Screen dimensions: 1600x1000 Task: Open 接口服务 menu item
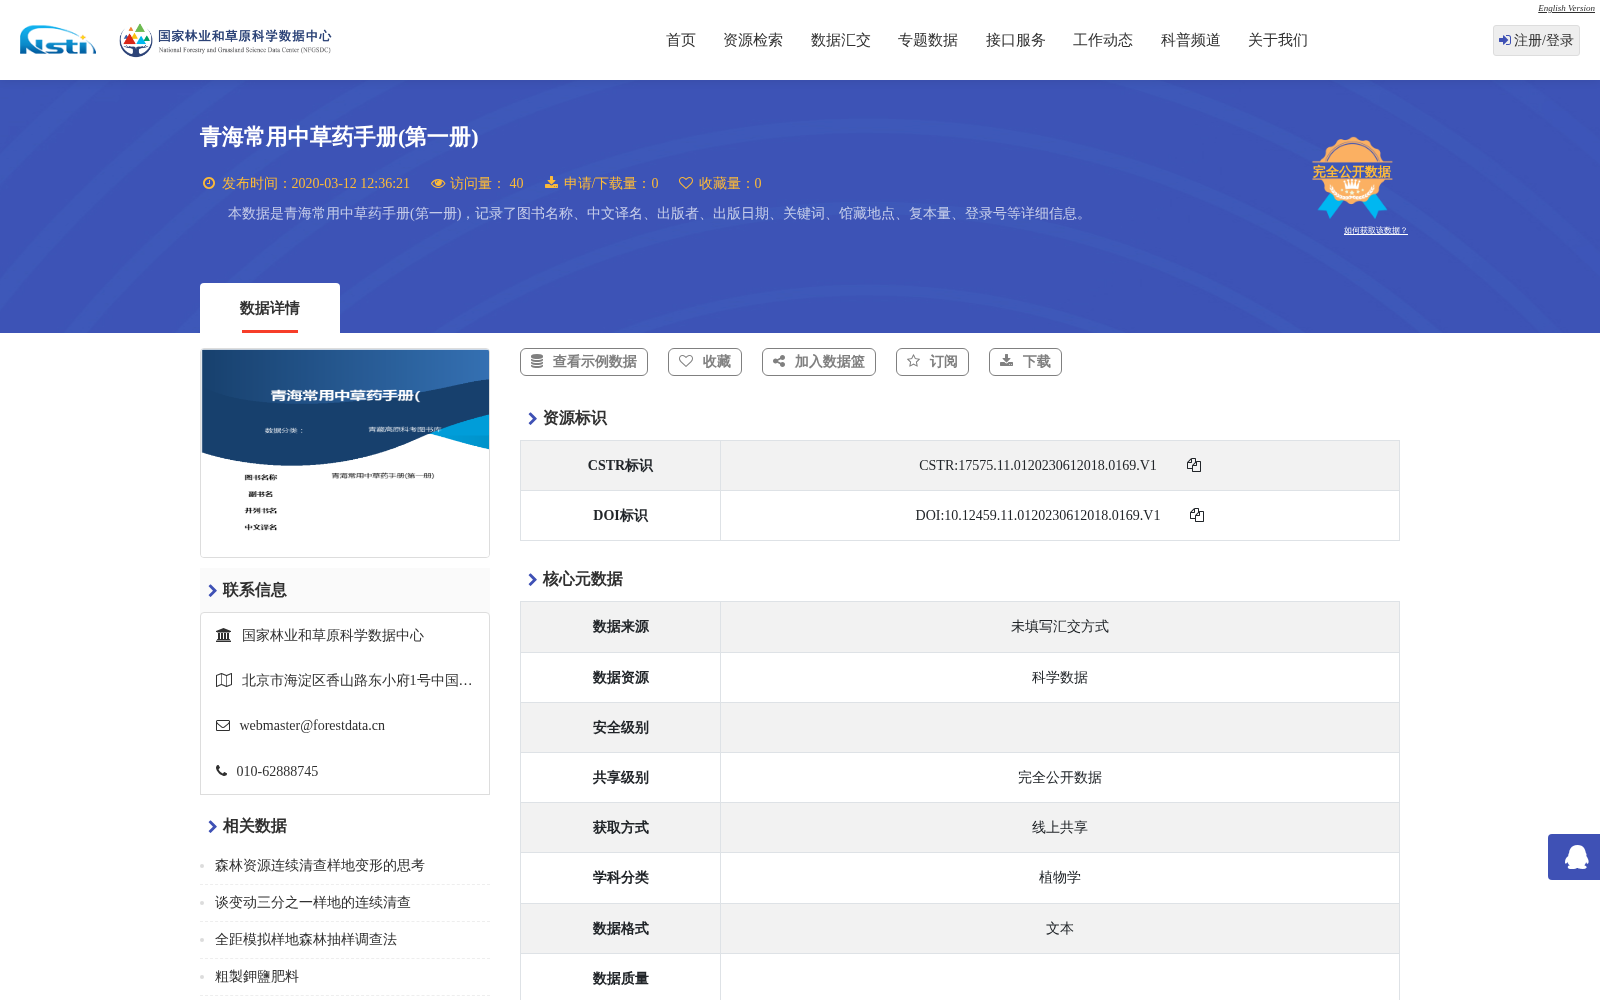1016,40
